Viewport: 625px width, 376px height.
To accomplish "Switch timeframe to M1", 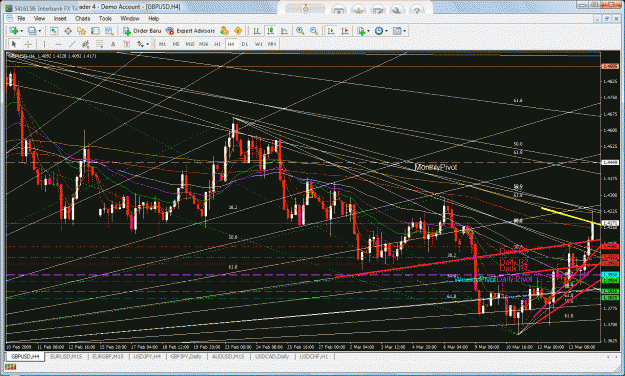I will click(162, 44).
